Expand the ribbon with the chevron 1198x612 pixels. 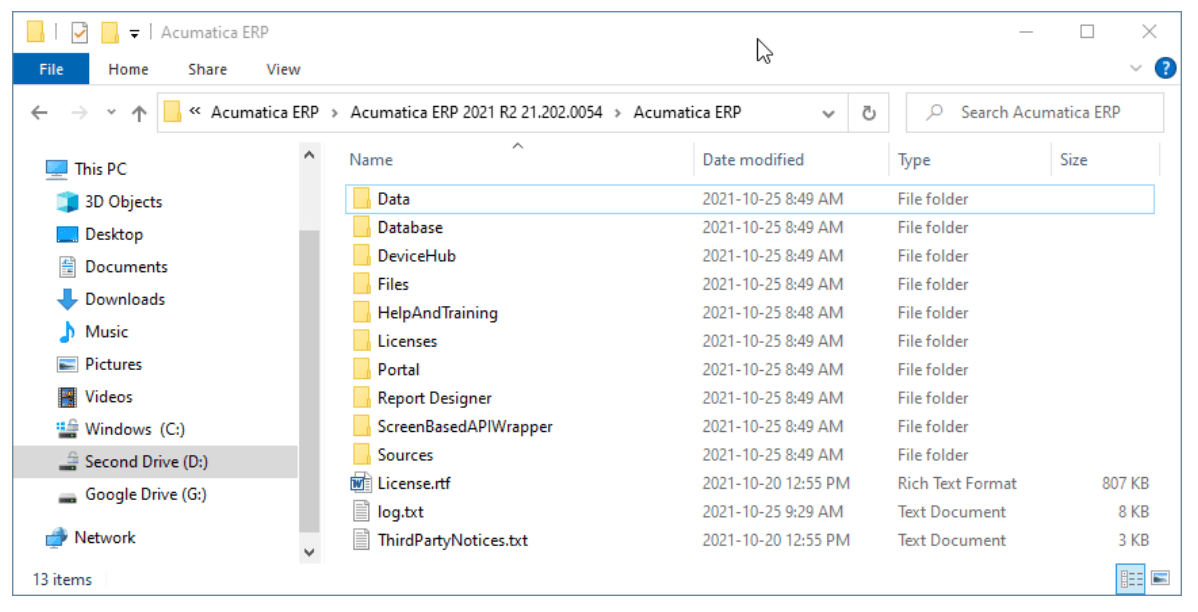[1135, 68]
